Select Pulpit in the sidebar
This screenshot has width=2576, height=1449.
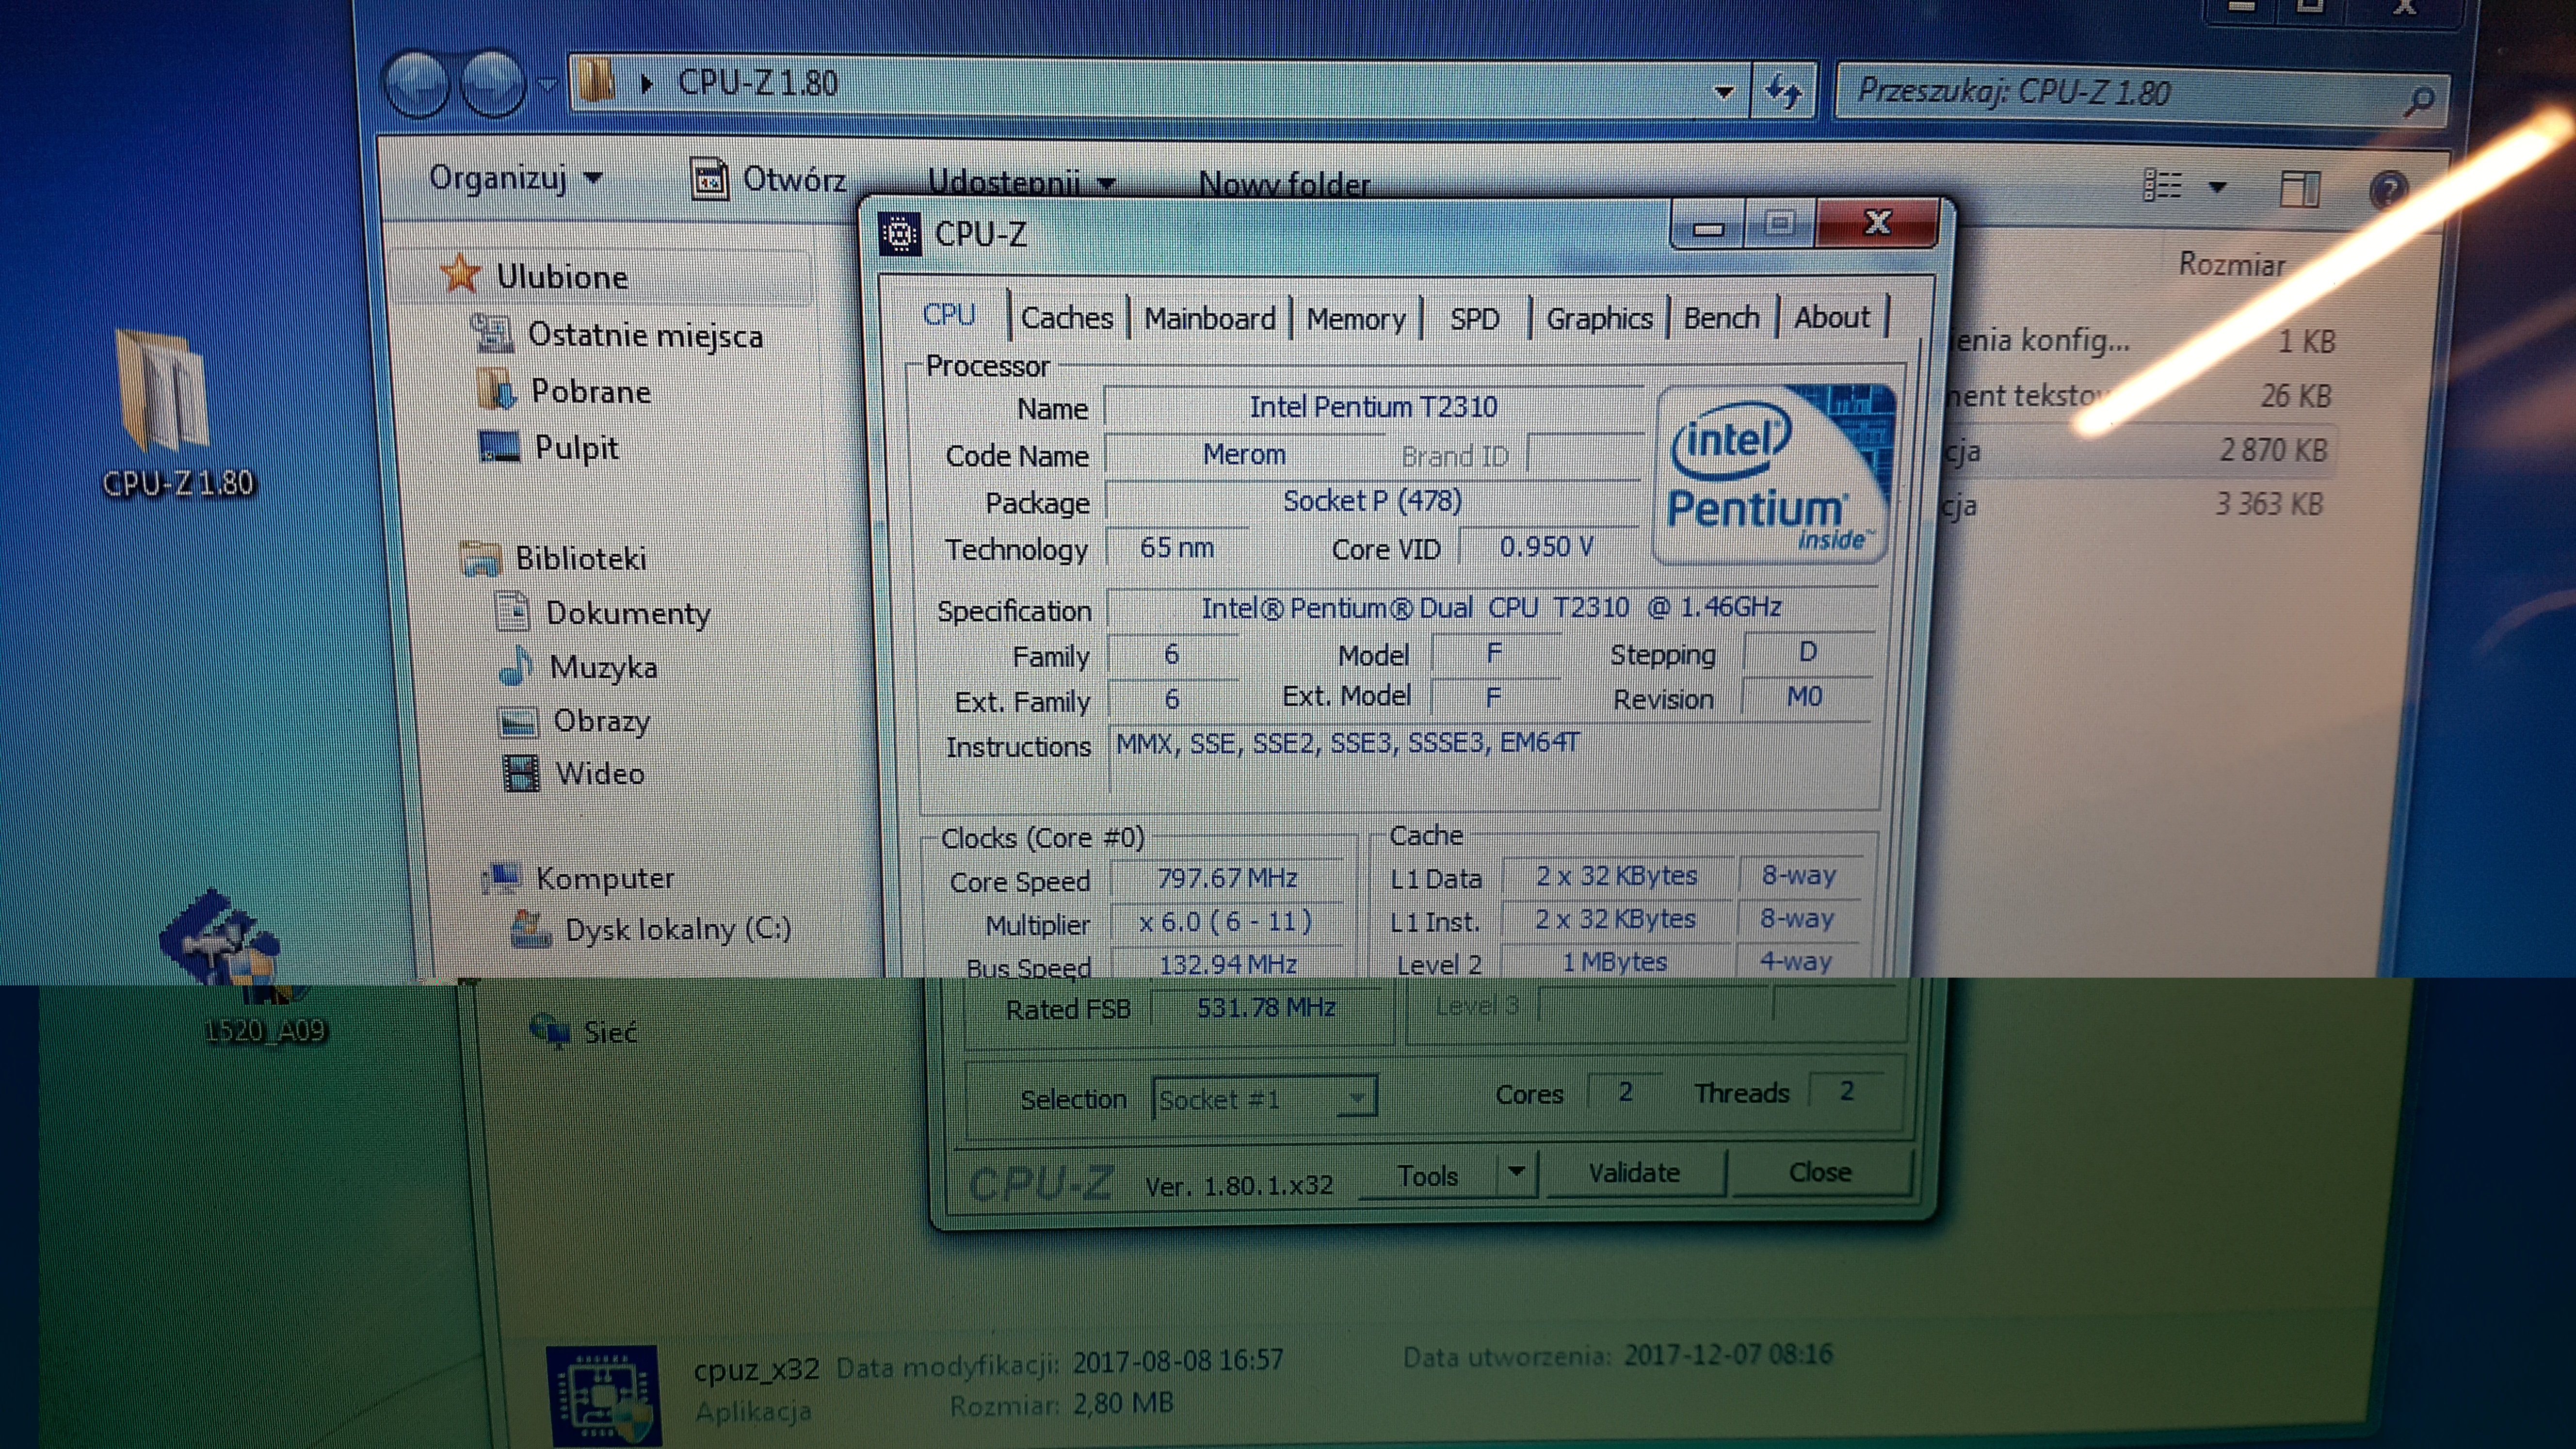tap(576, 448)
